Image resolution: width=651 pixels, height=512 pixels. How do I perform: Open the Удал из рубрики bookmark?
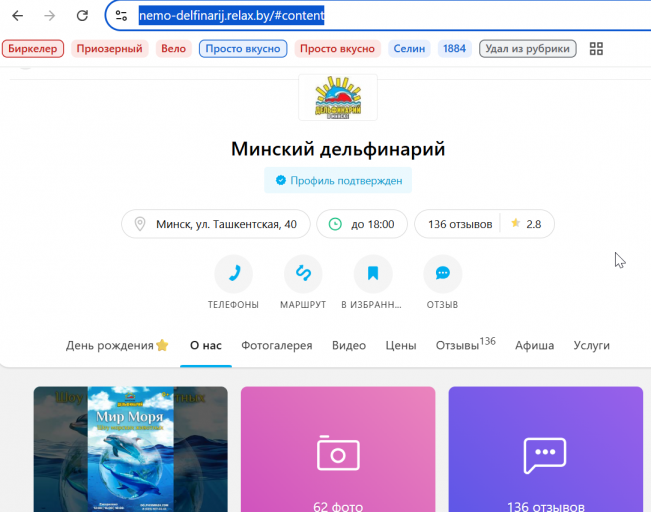click(528, 49)
